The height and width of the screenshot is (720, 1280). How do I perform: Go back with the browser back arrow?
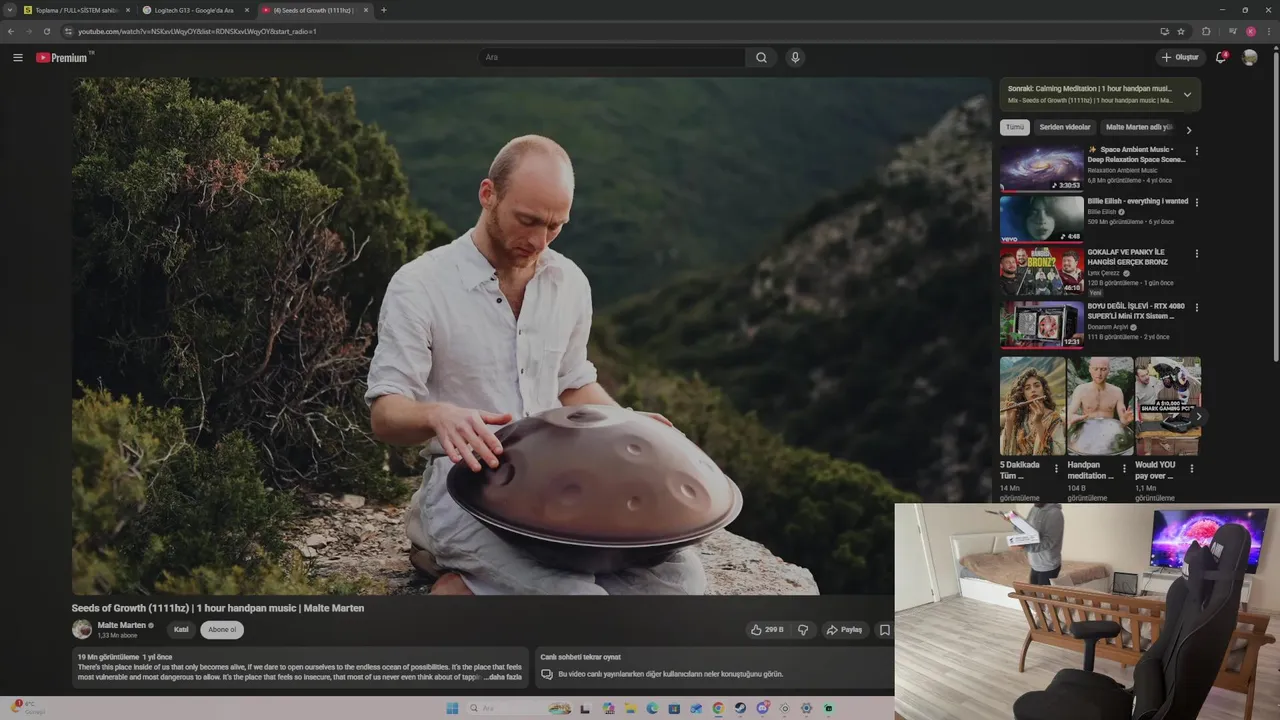point(11,31)
